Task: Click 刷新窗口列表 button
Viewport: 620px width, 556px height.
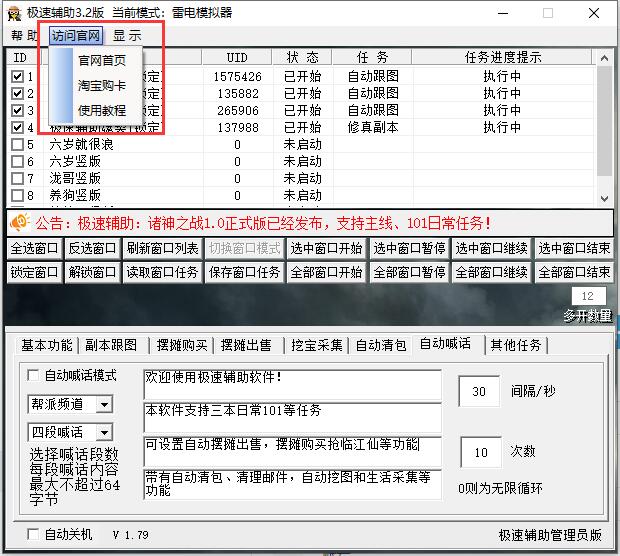Action: pyautogui.click(x=163, y=248)
